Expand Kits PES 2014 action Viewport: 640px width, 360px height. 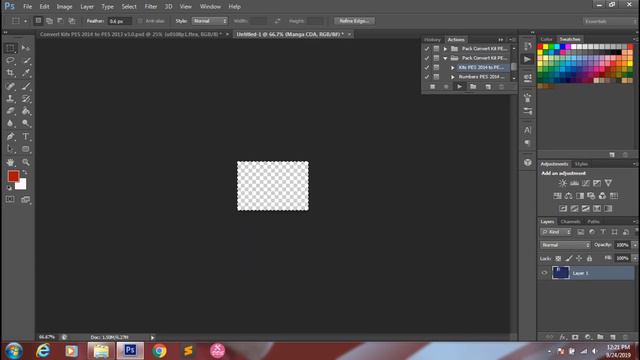point(453,67)
